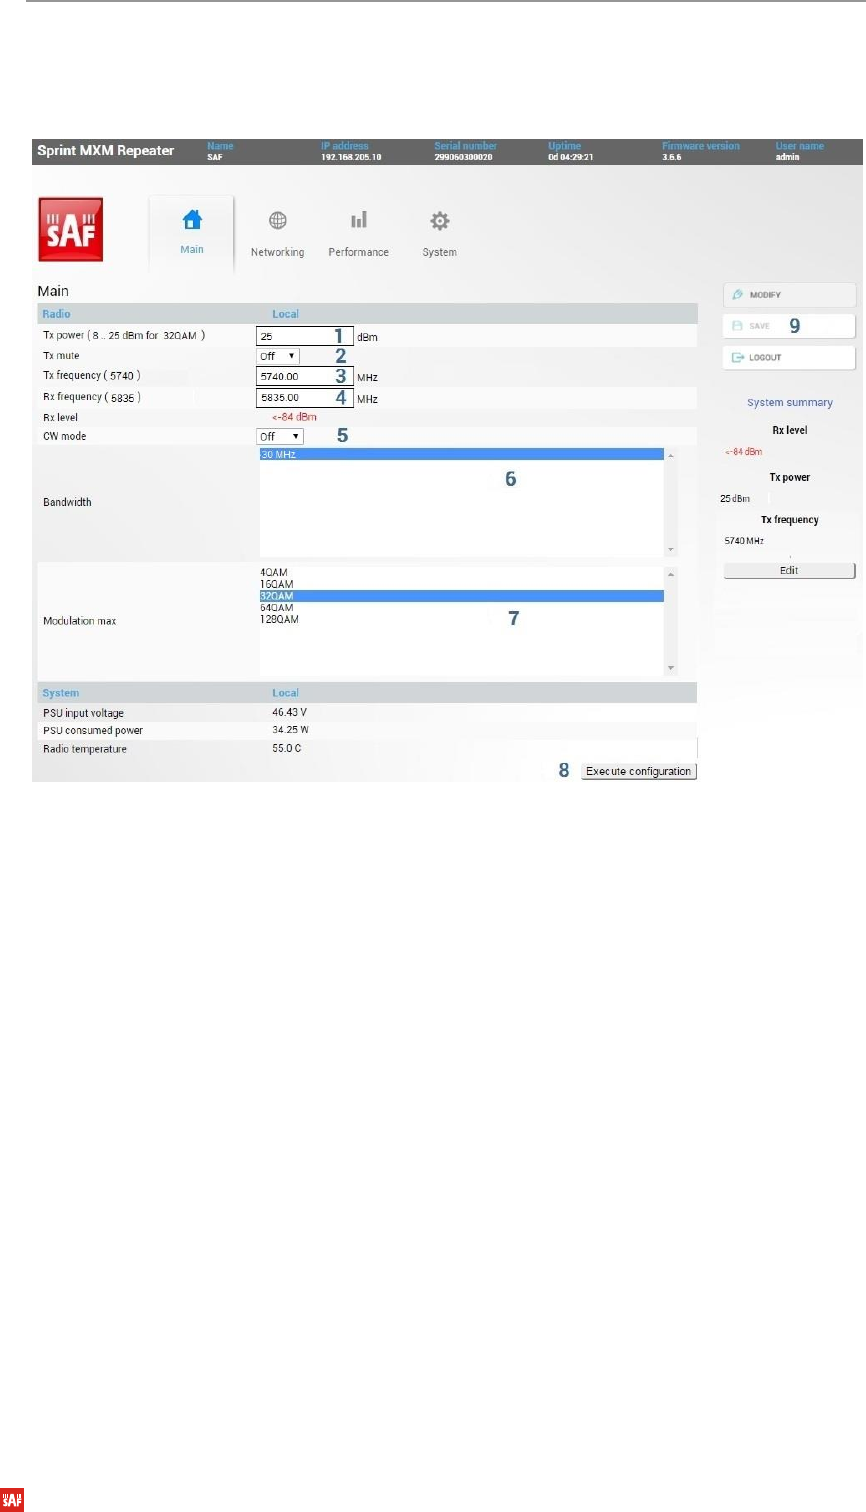Click the Modify pencil icon
Viewport: 866px width, 1512px height.
tap(737, 295)
